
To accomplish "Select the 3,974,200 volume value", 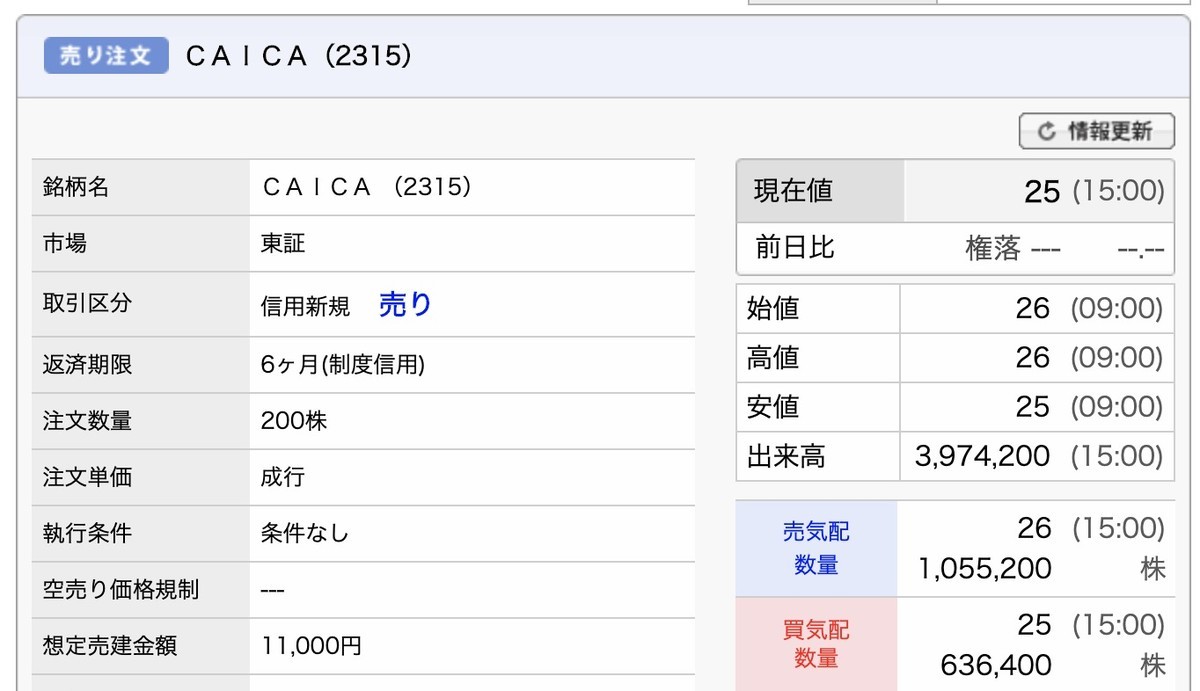I will click(982, 457).
